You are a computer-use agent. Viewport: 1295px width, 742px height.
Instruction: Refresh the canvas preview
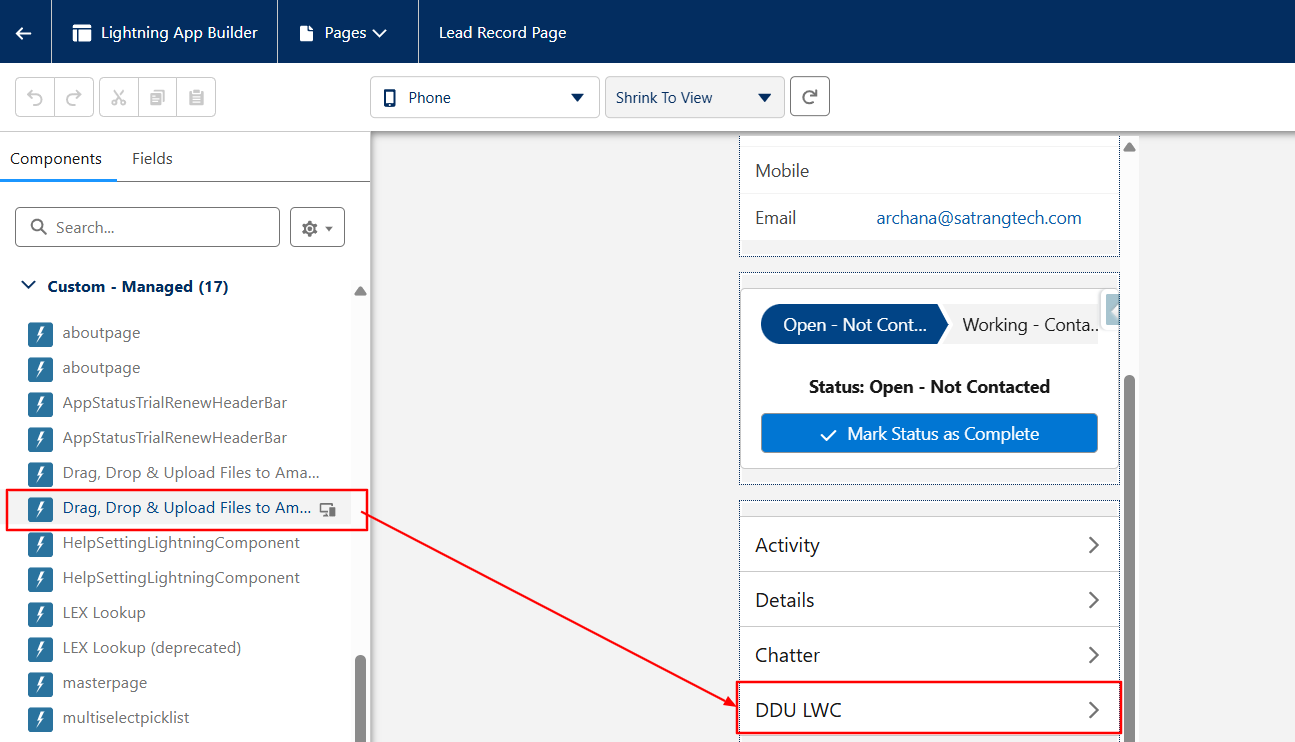click(x=810, y=97)
